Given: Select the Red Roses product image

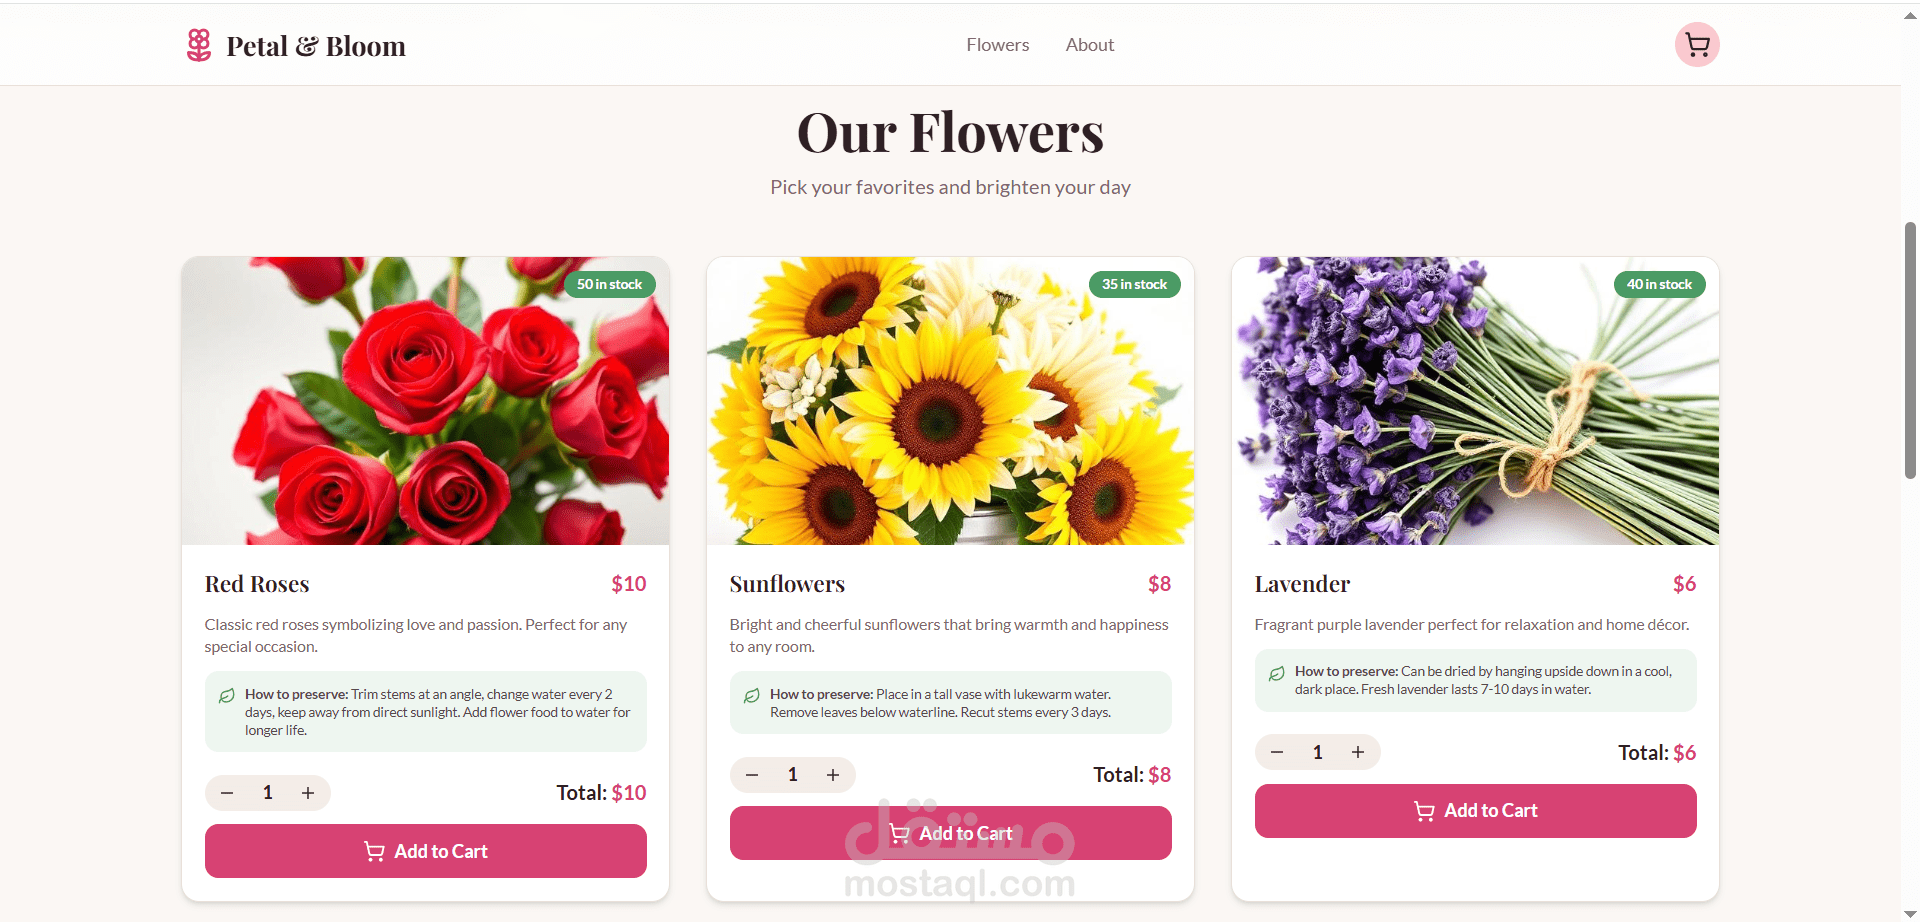Looking at the screenshot, I should pyautogui.click(x=426, y=401).
